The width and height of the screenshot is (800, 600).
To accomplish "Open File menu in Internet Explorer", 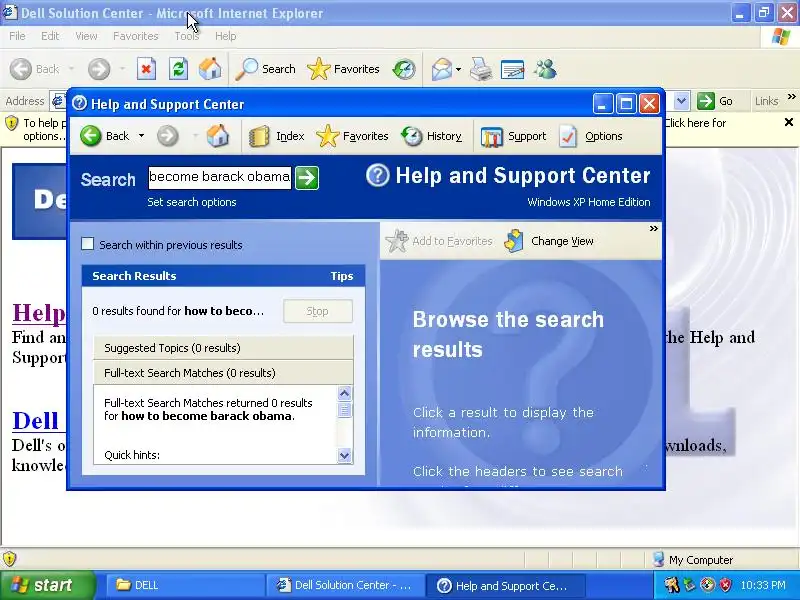I will (17, 36).
